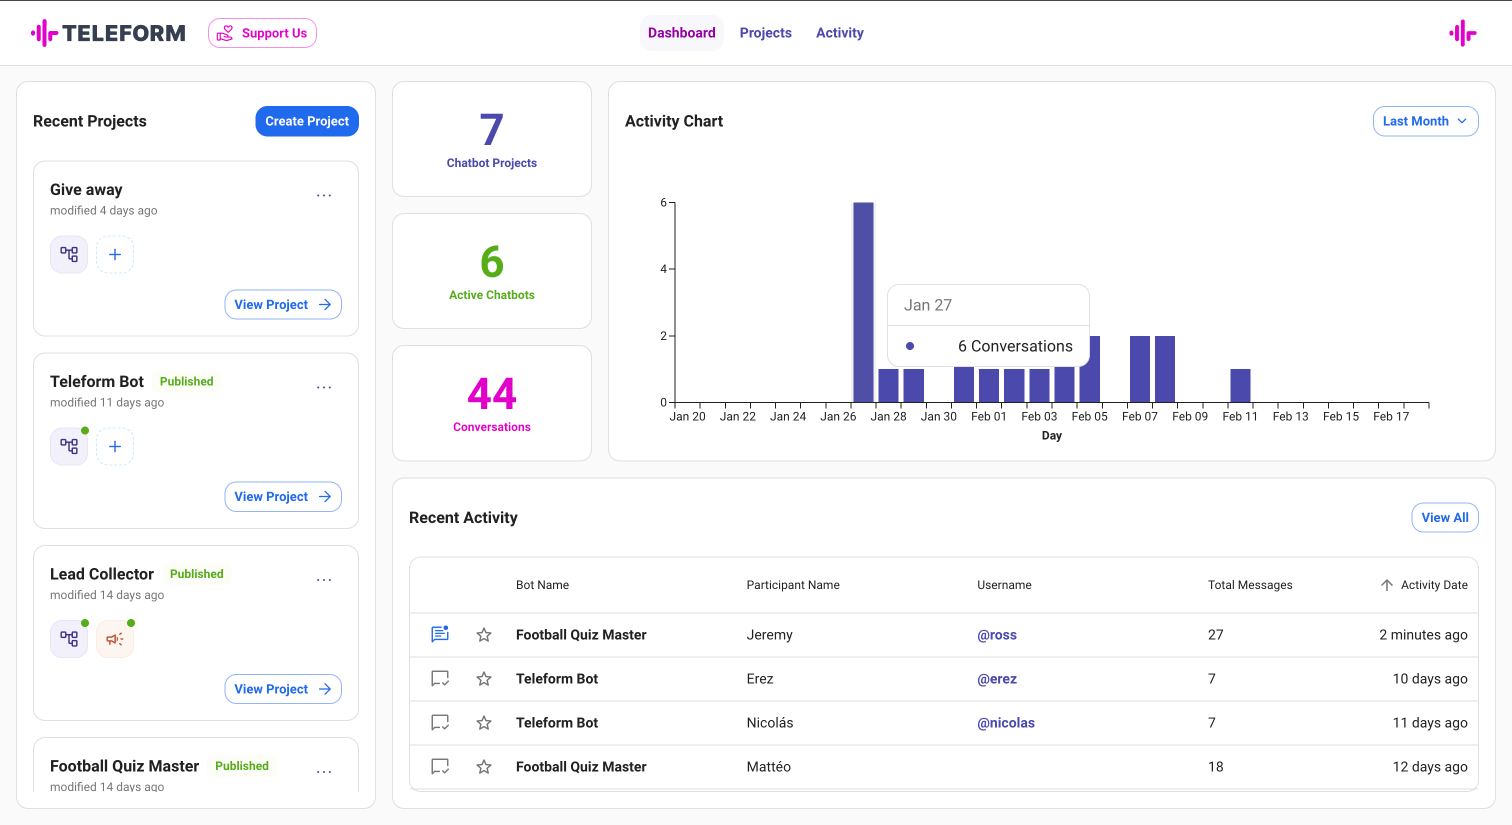This screenshot has width=1512, height=825.
Task: Open the options menu on Lead Collector project
Action: pyautogui.click(x=324, y=579)
